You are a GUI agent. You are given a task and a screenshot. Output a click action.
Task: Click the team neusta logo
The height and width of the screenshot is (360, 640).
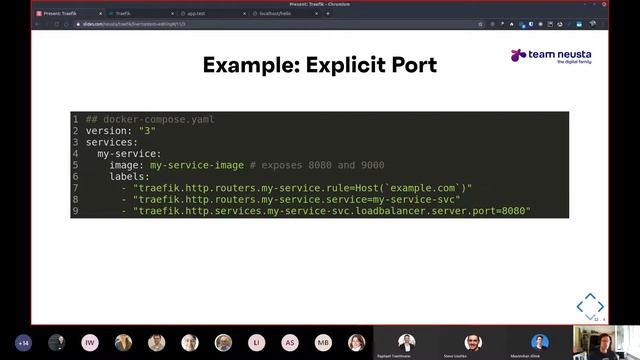pyautogui.click(x=551, y=56)
